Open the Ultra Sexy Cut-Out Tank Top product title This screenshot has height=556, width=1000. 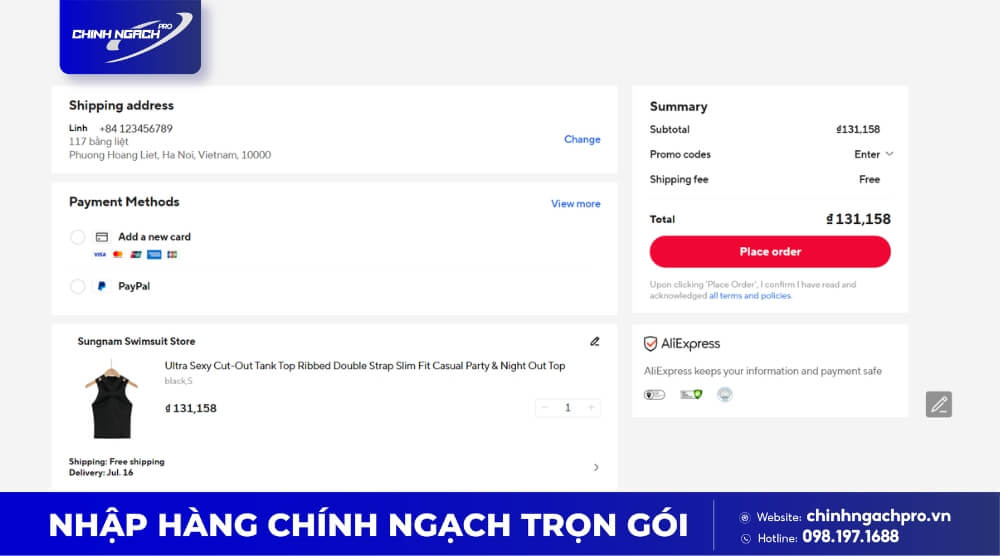[365, 366]
